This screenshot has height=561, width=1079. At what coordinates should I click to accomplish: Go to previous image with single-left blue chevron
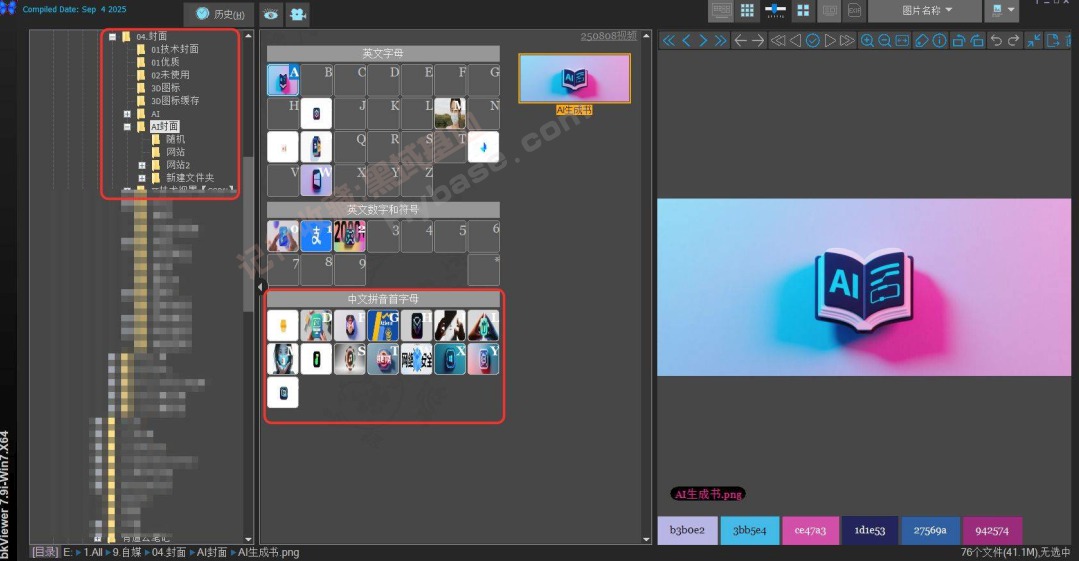point(686,41)
